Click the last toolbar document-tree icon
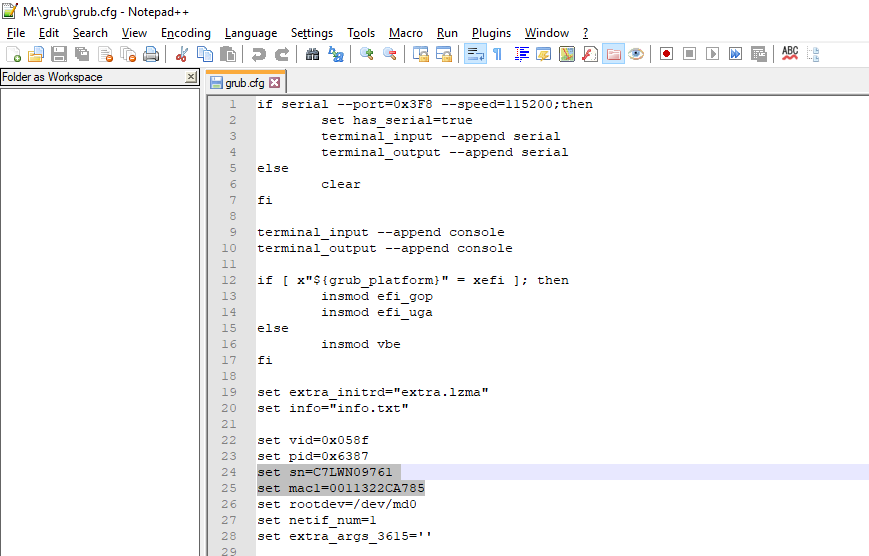The image size is (869, 556). 813,54
